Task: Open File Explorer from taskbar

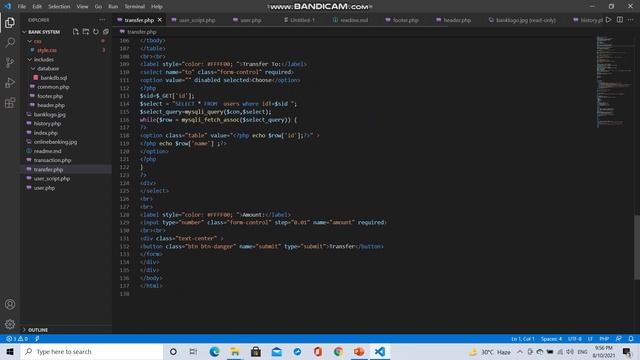Action: [235, 351]
